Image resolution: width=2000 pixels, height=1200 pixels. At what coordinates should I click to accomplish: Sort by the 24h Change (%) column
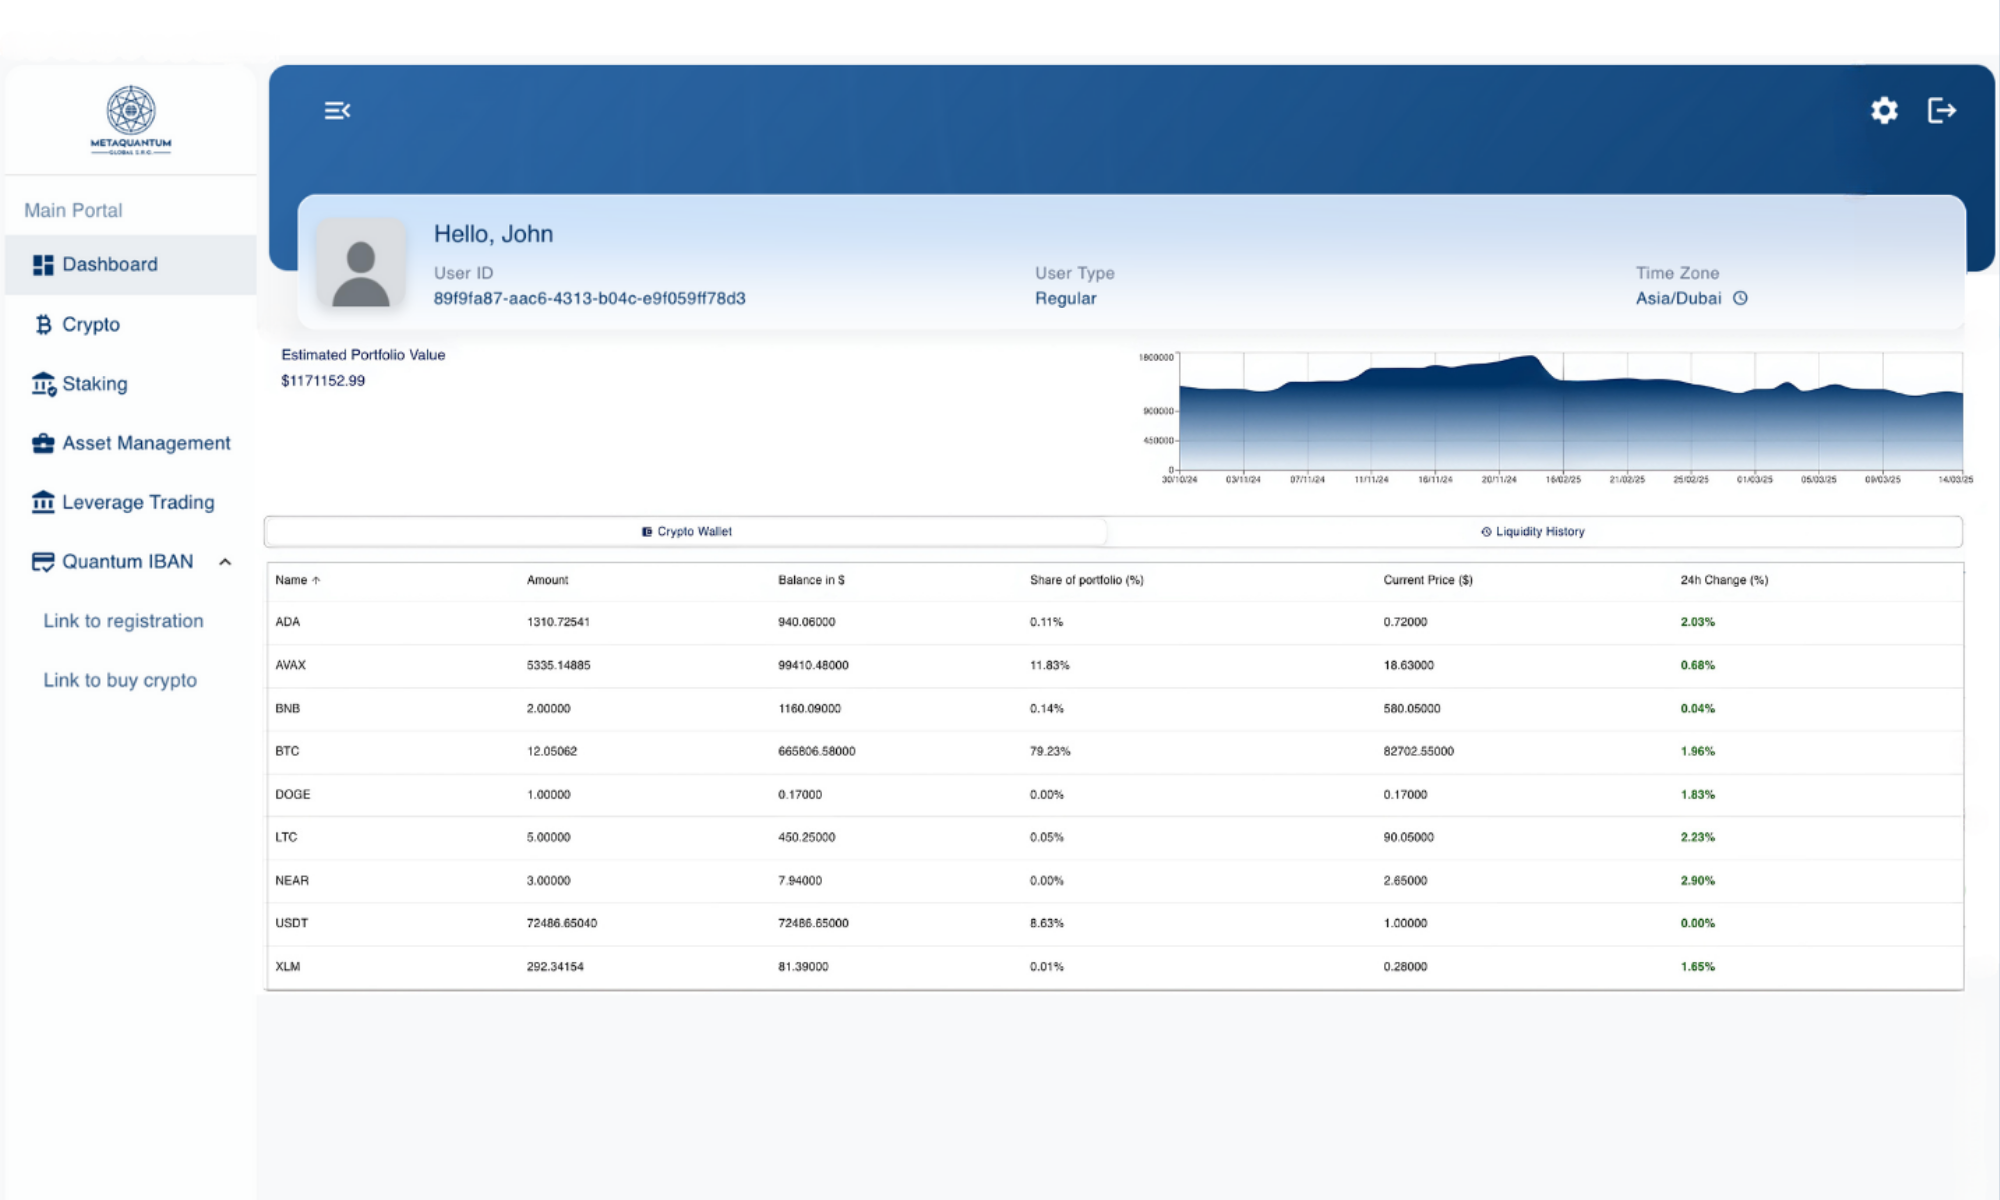pyautogui.click(x=1723, y=580)
